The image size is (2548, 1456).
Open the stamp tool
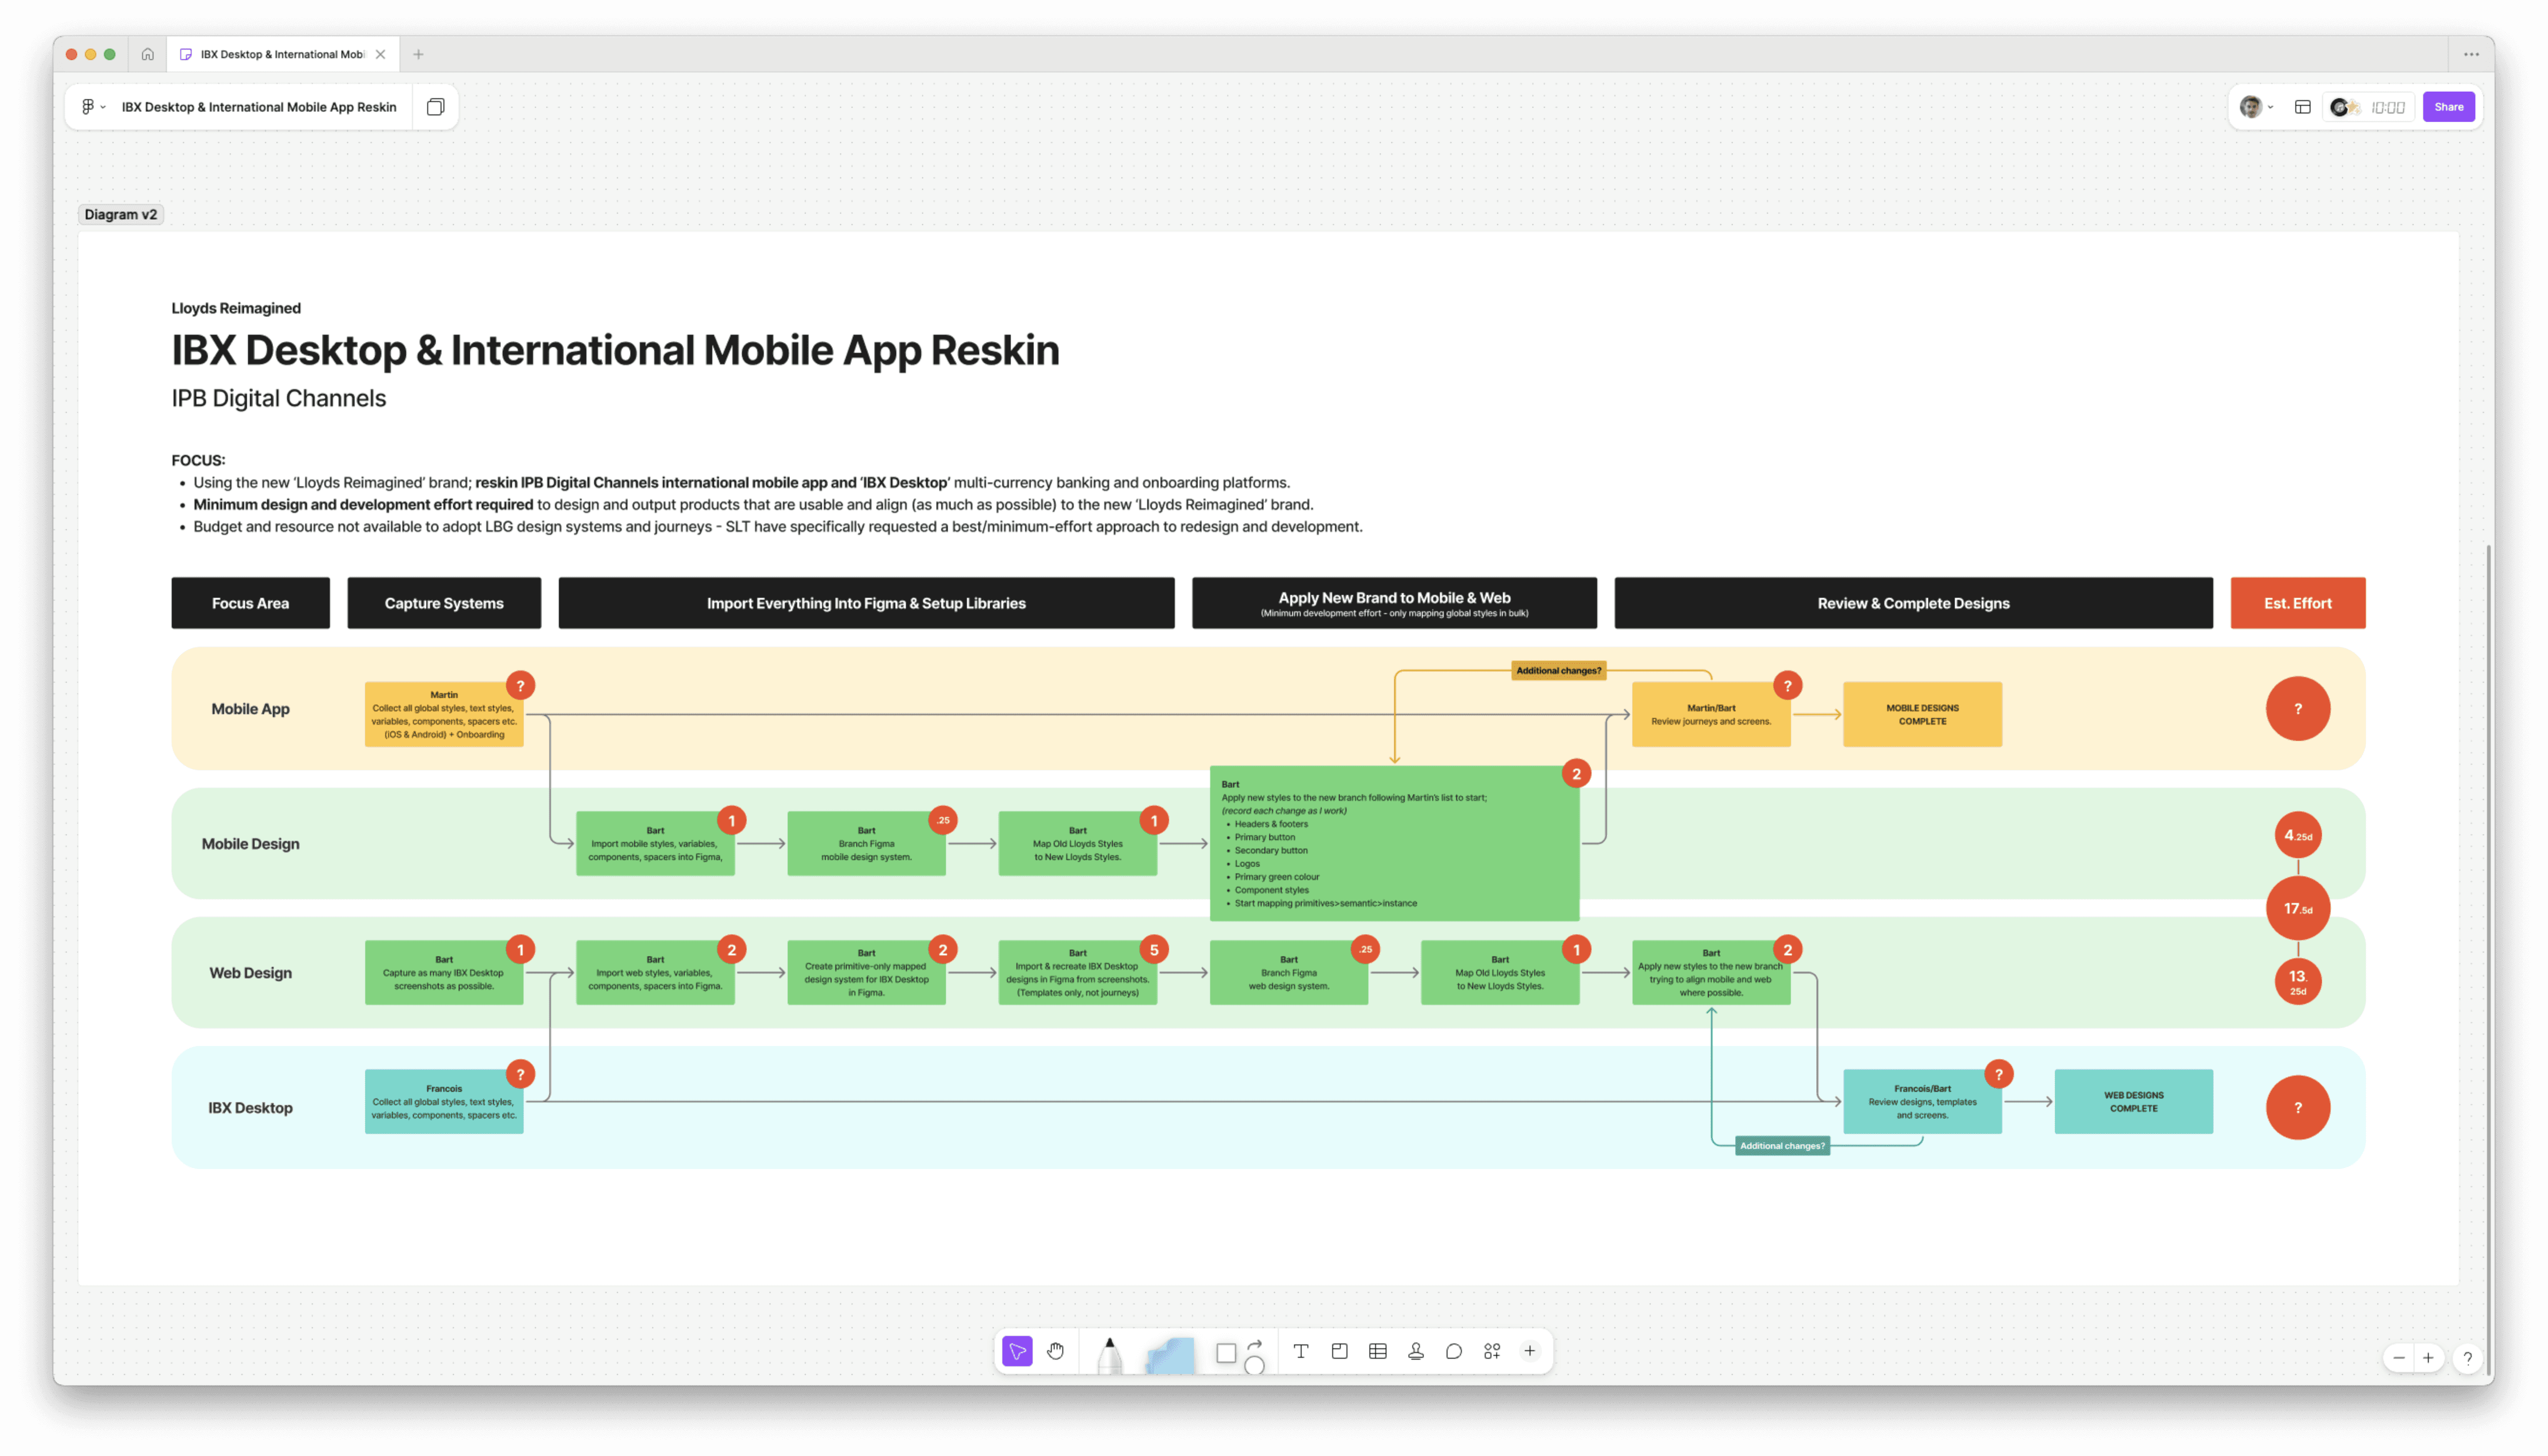(x=1416, y=1351)
